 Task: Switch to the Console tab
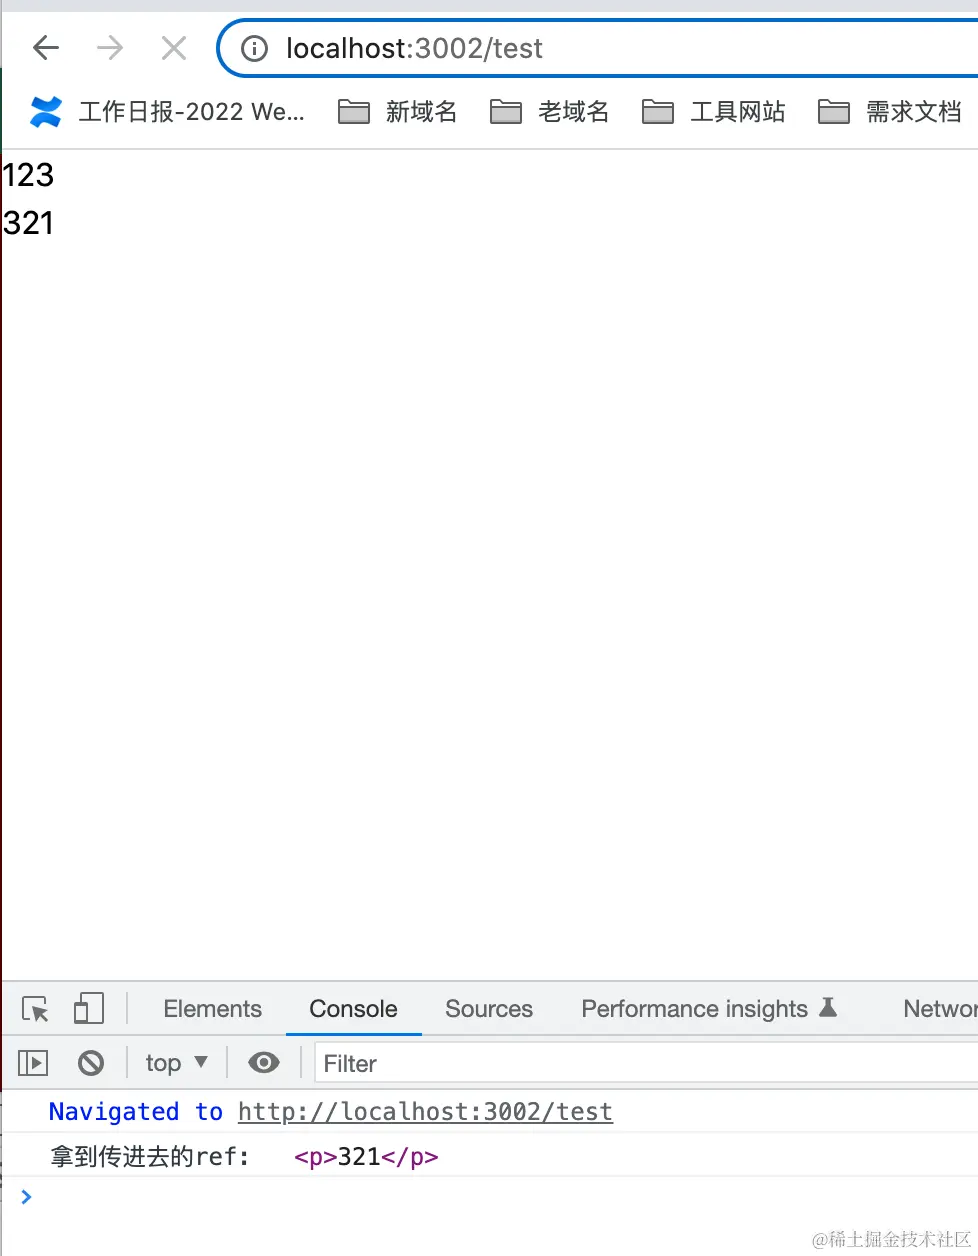click(353, 1009)
